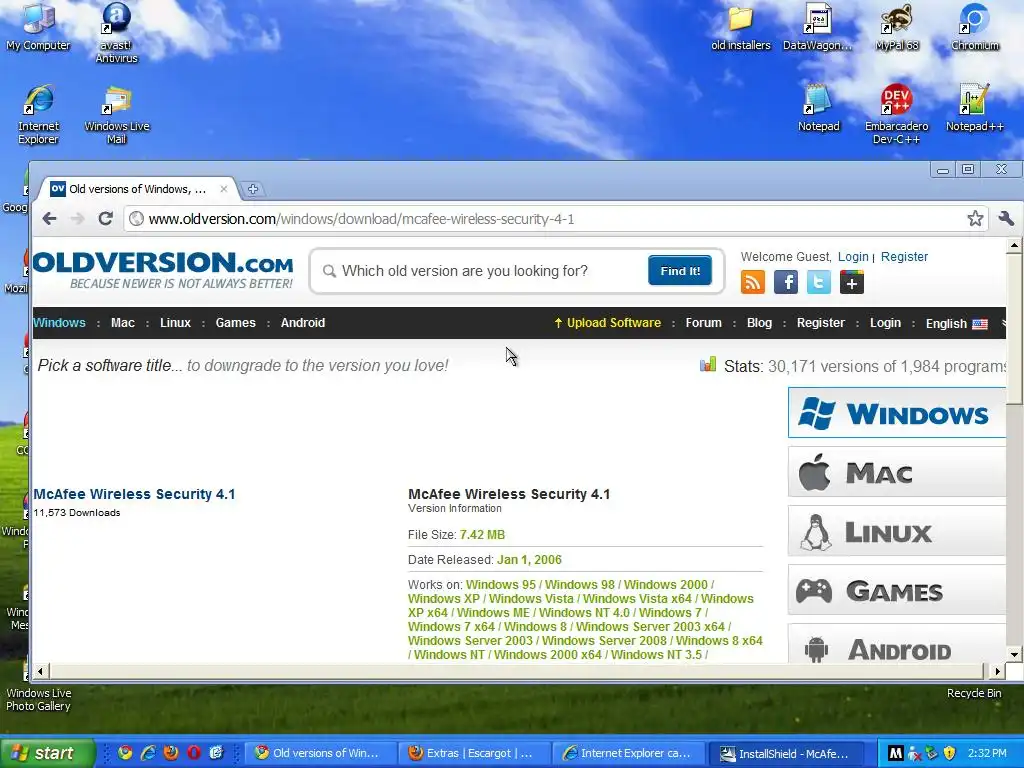Select the WINDOWS sidebar platform button
This screenshot has height=768, width=1024.
pyautogui.click(x=897, y=413)
